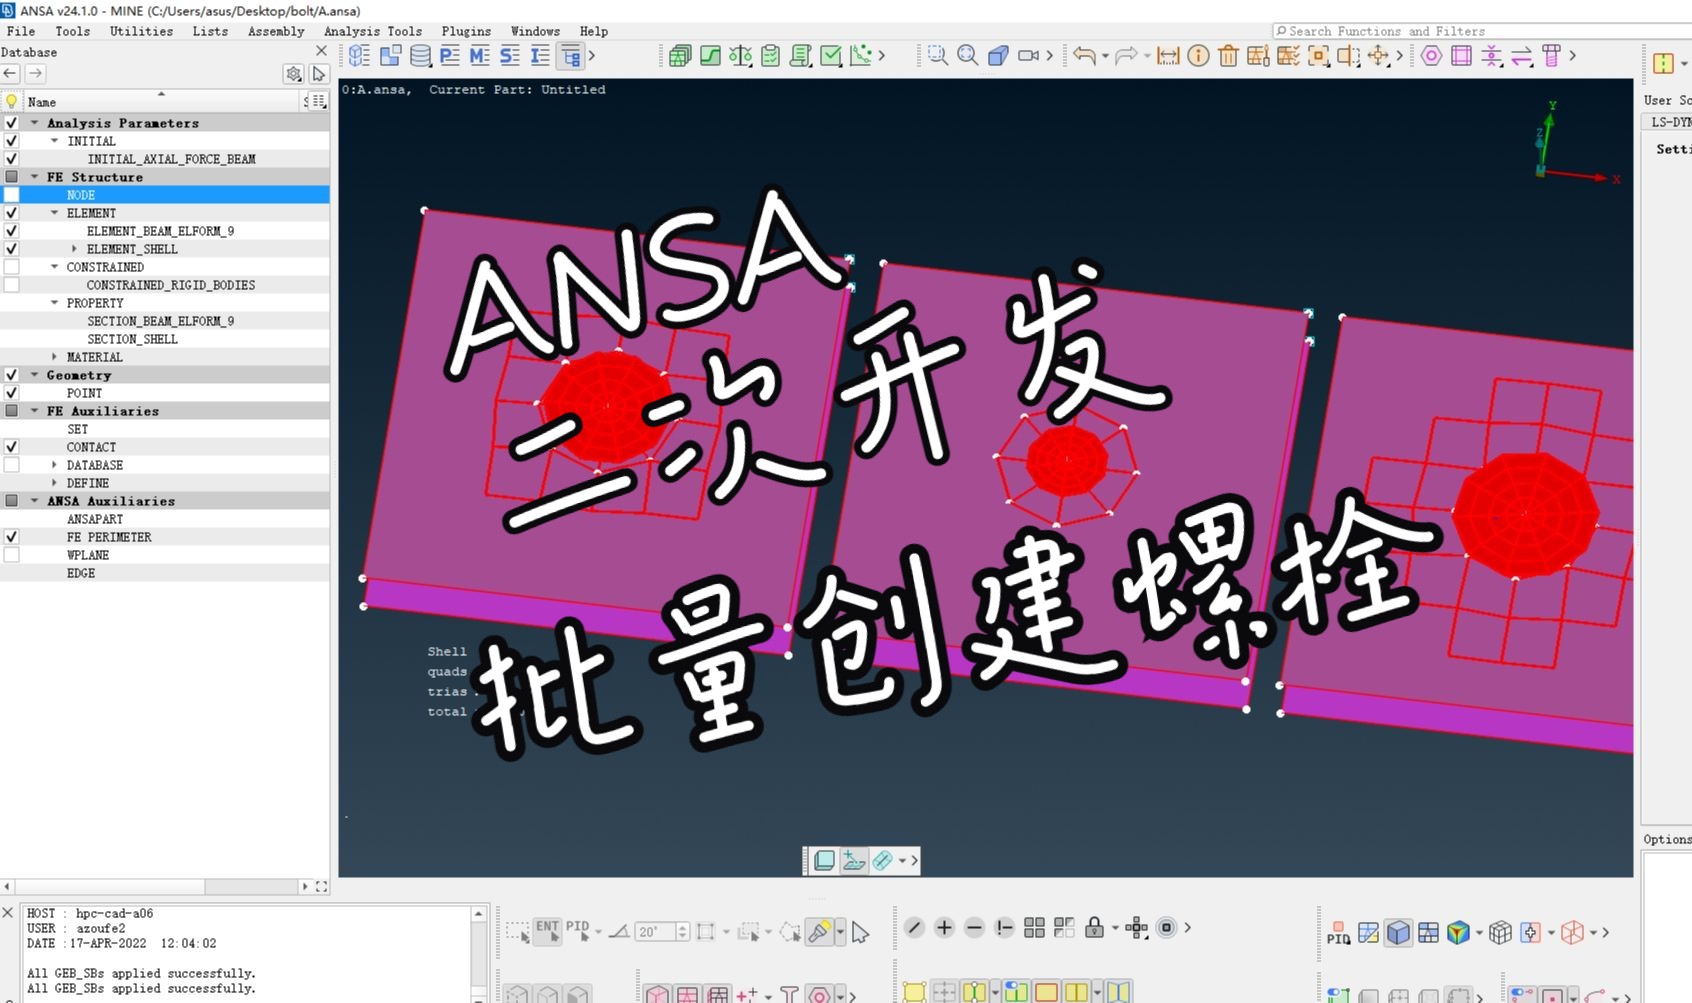This screenshot has width=1692, height=1003.
Task: Open the Assembly menu
Action: [x=275, y=31]
